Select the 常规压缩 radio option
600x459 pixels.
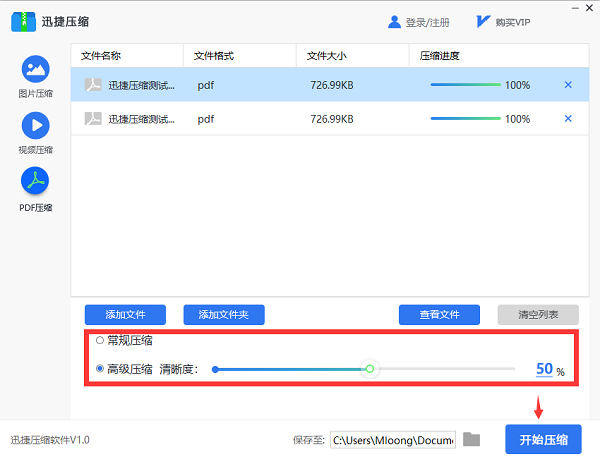click(99, 340)
